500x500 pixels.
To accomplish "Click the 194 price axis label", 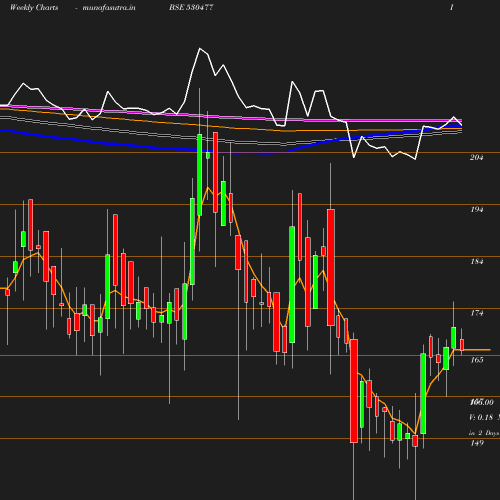I will coord(477,209).
